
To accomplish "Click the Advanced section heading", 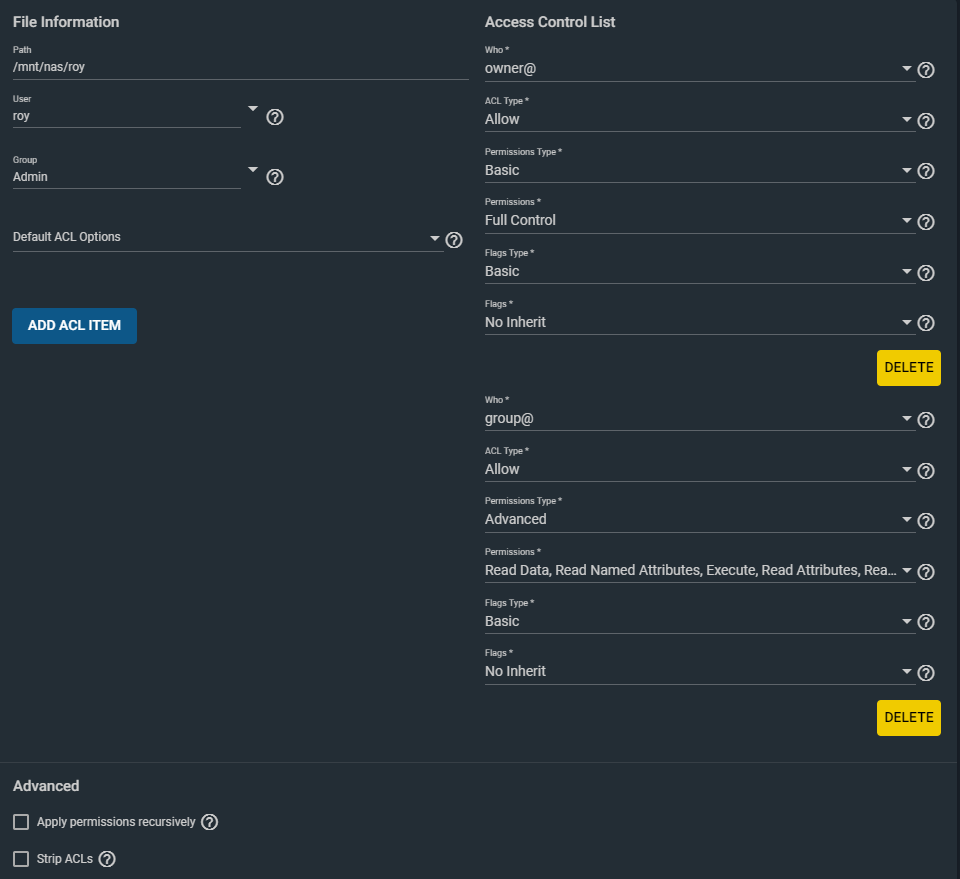I will click(46, 786).
